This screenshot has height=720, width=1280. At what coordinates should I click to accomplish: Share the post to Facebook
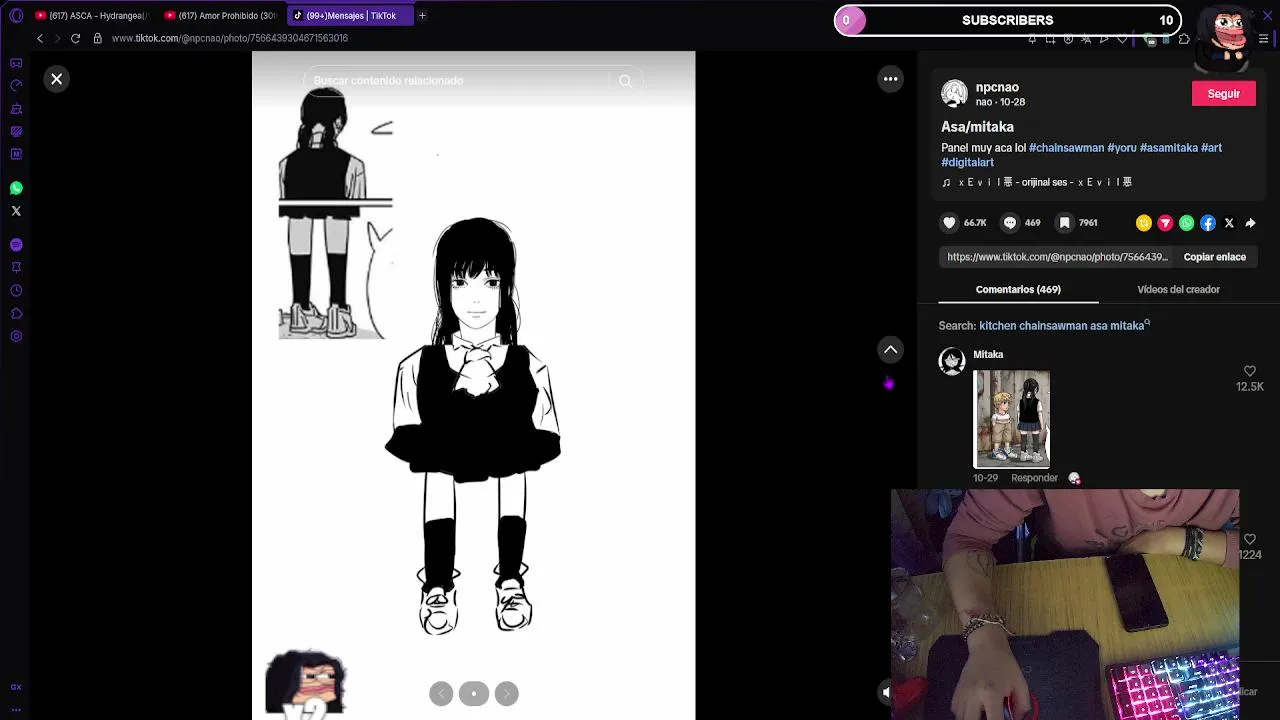1208,223
